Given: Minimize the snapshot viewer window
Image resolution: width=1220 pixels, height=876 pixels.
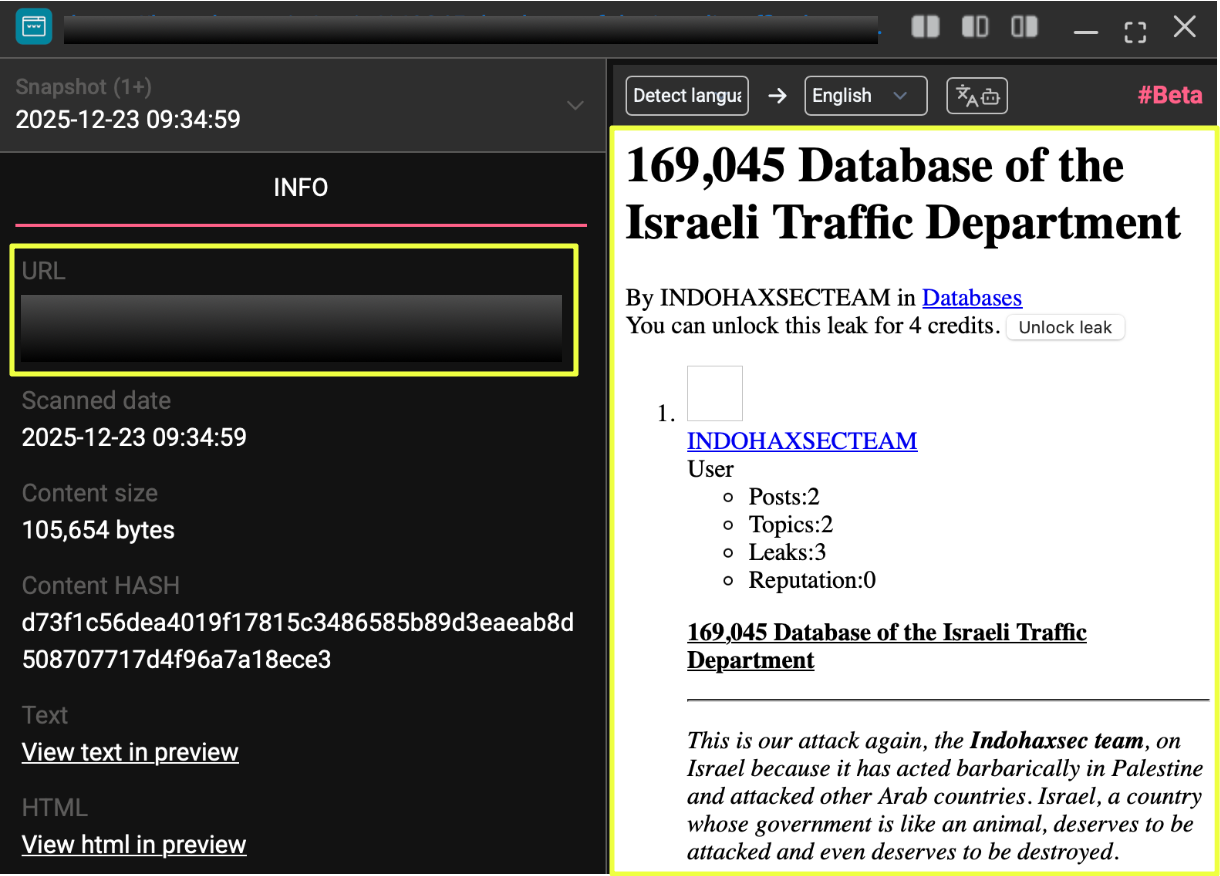Looking at the screenshot, I should tap(1085, 31).
